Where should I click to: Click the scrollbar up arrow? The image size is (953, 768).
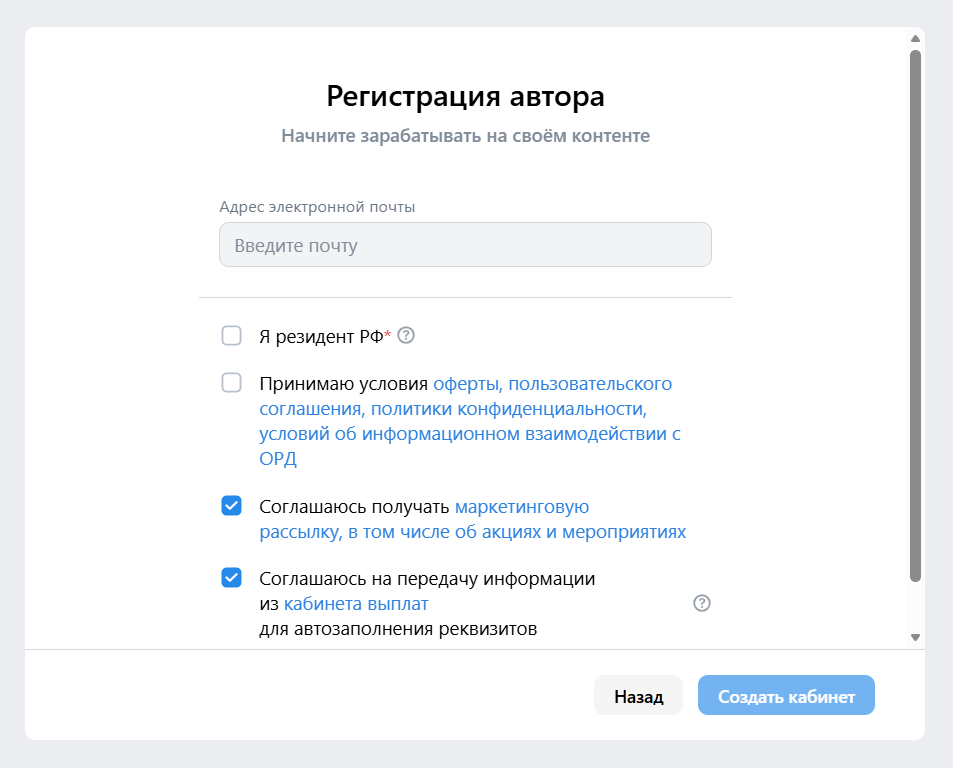913,40
